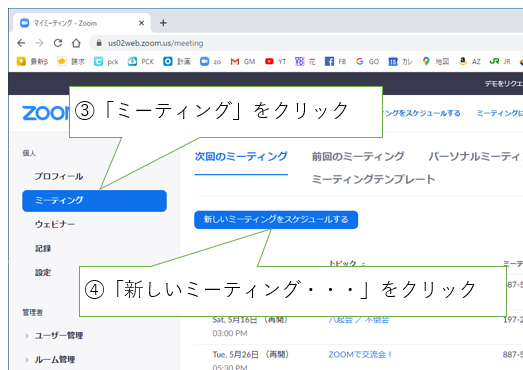The width and height of the screenshot is (523, 370).
Task: Open the 地図 maps bookmark
Action: point(436,61)
